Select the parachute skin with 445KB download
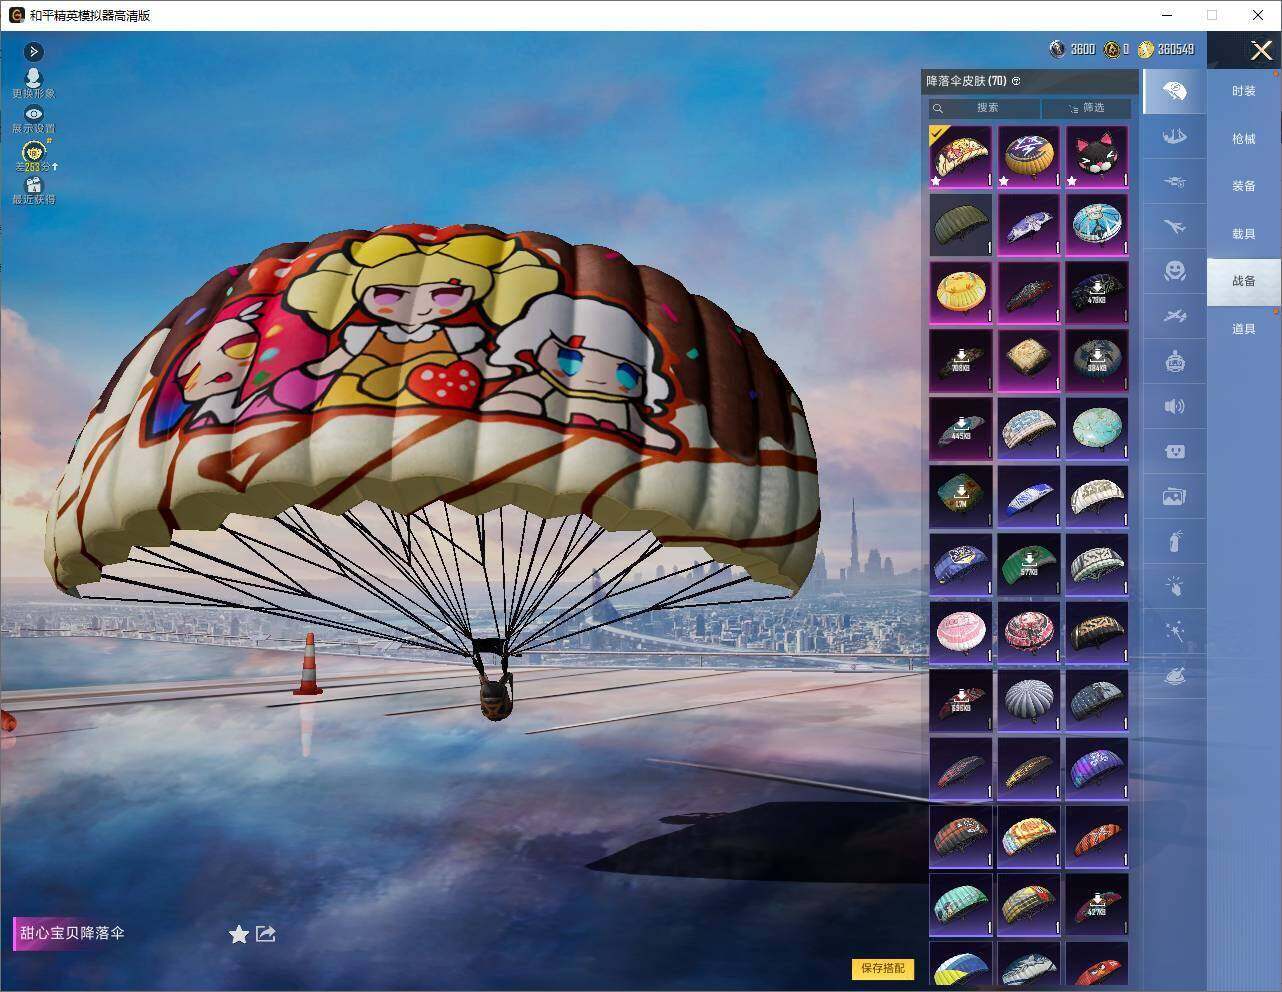The image size is (1282, 992). (x=961, y=429)
